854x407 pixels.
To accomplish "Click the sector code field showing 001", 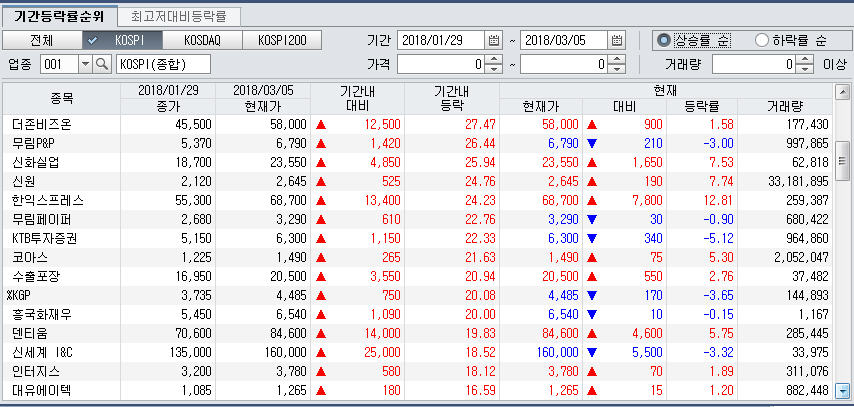I will pyautogui.click(x=60, y=65).
